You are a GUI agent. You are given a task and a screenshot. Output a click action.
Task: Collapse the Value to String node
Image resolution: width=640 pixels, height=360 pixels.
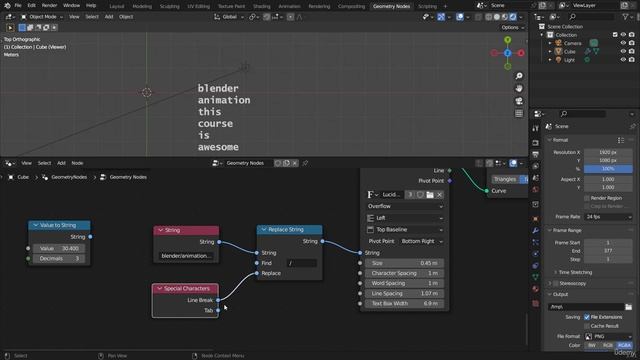coord(36,225)
